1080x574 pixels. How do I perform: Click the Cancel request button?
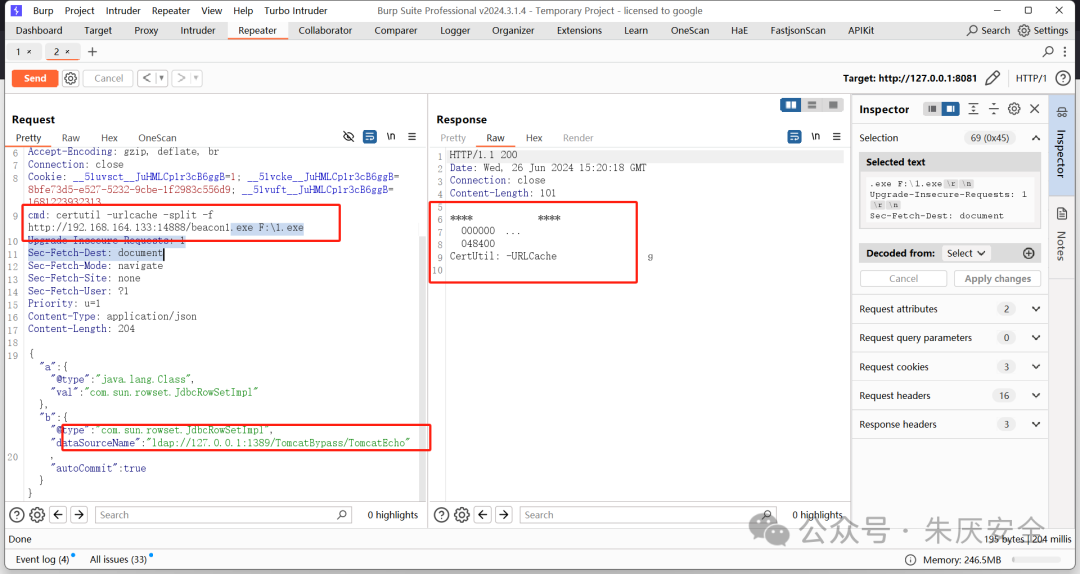coord(108,79)
